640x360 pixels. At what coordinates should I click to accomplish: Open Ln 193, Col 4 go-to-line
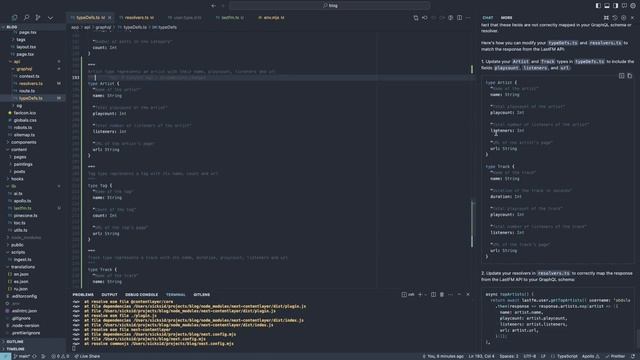[x=482, y=356]
